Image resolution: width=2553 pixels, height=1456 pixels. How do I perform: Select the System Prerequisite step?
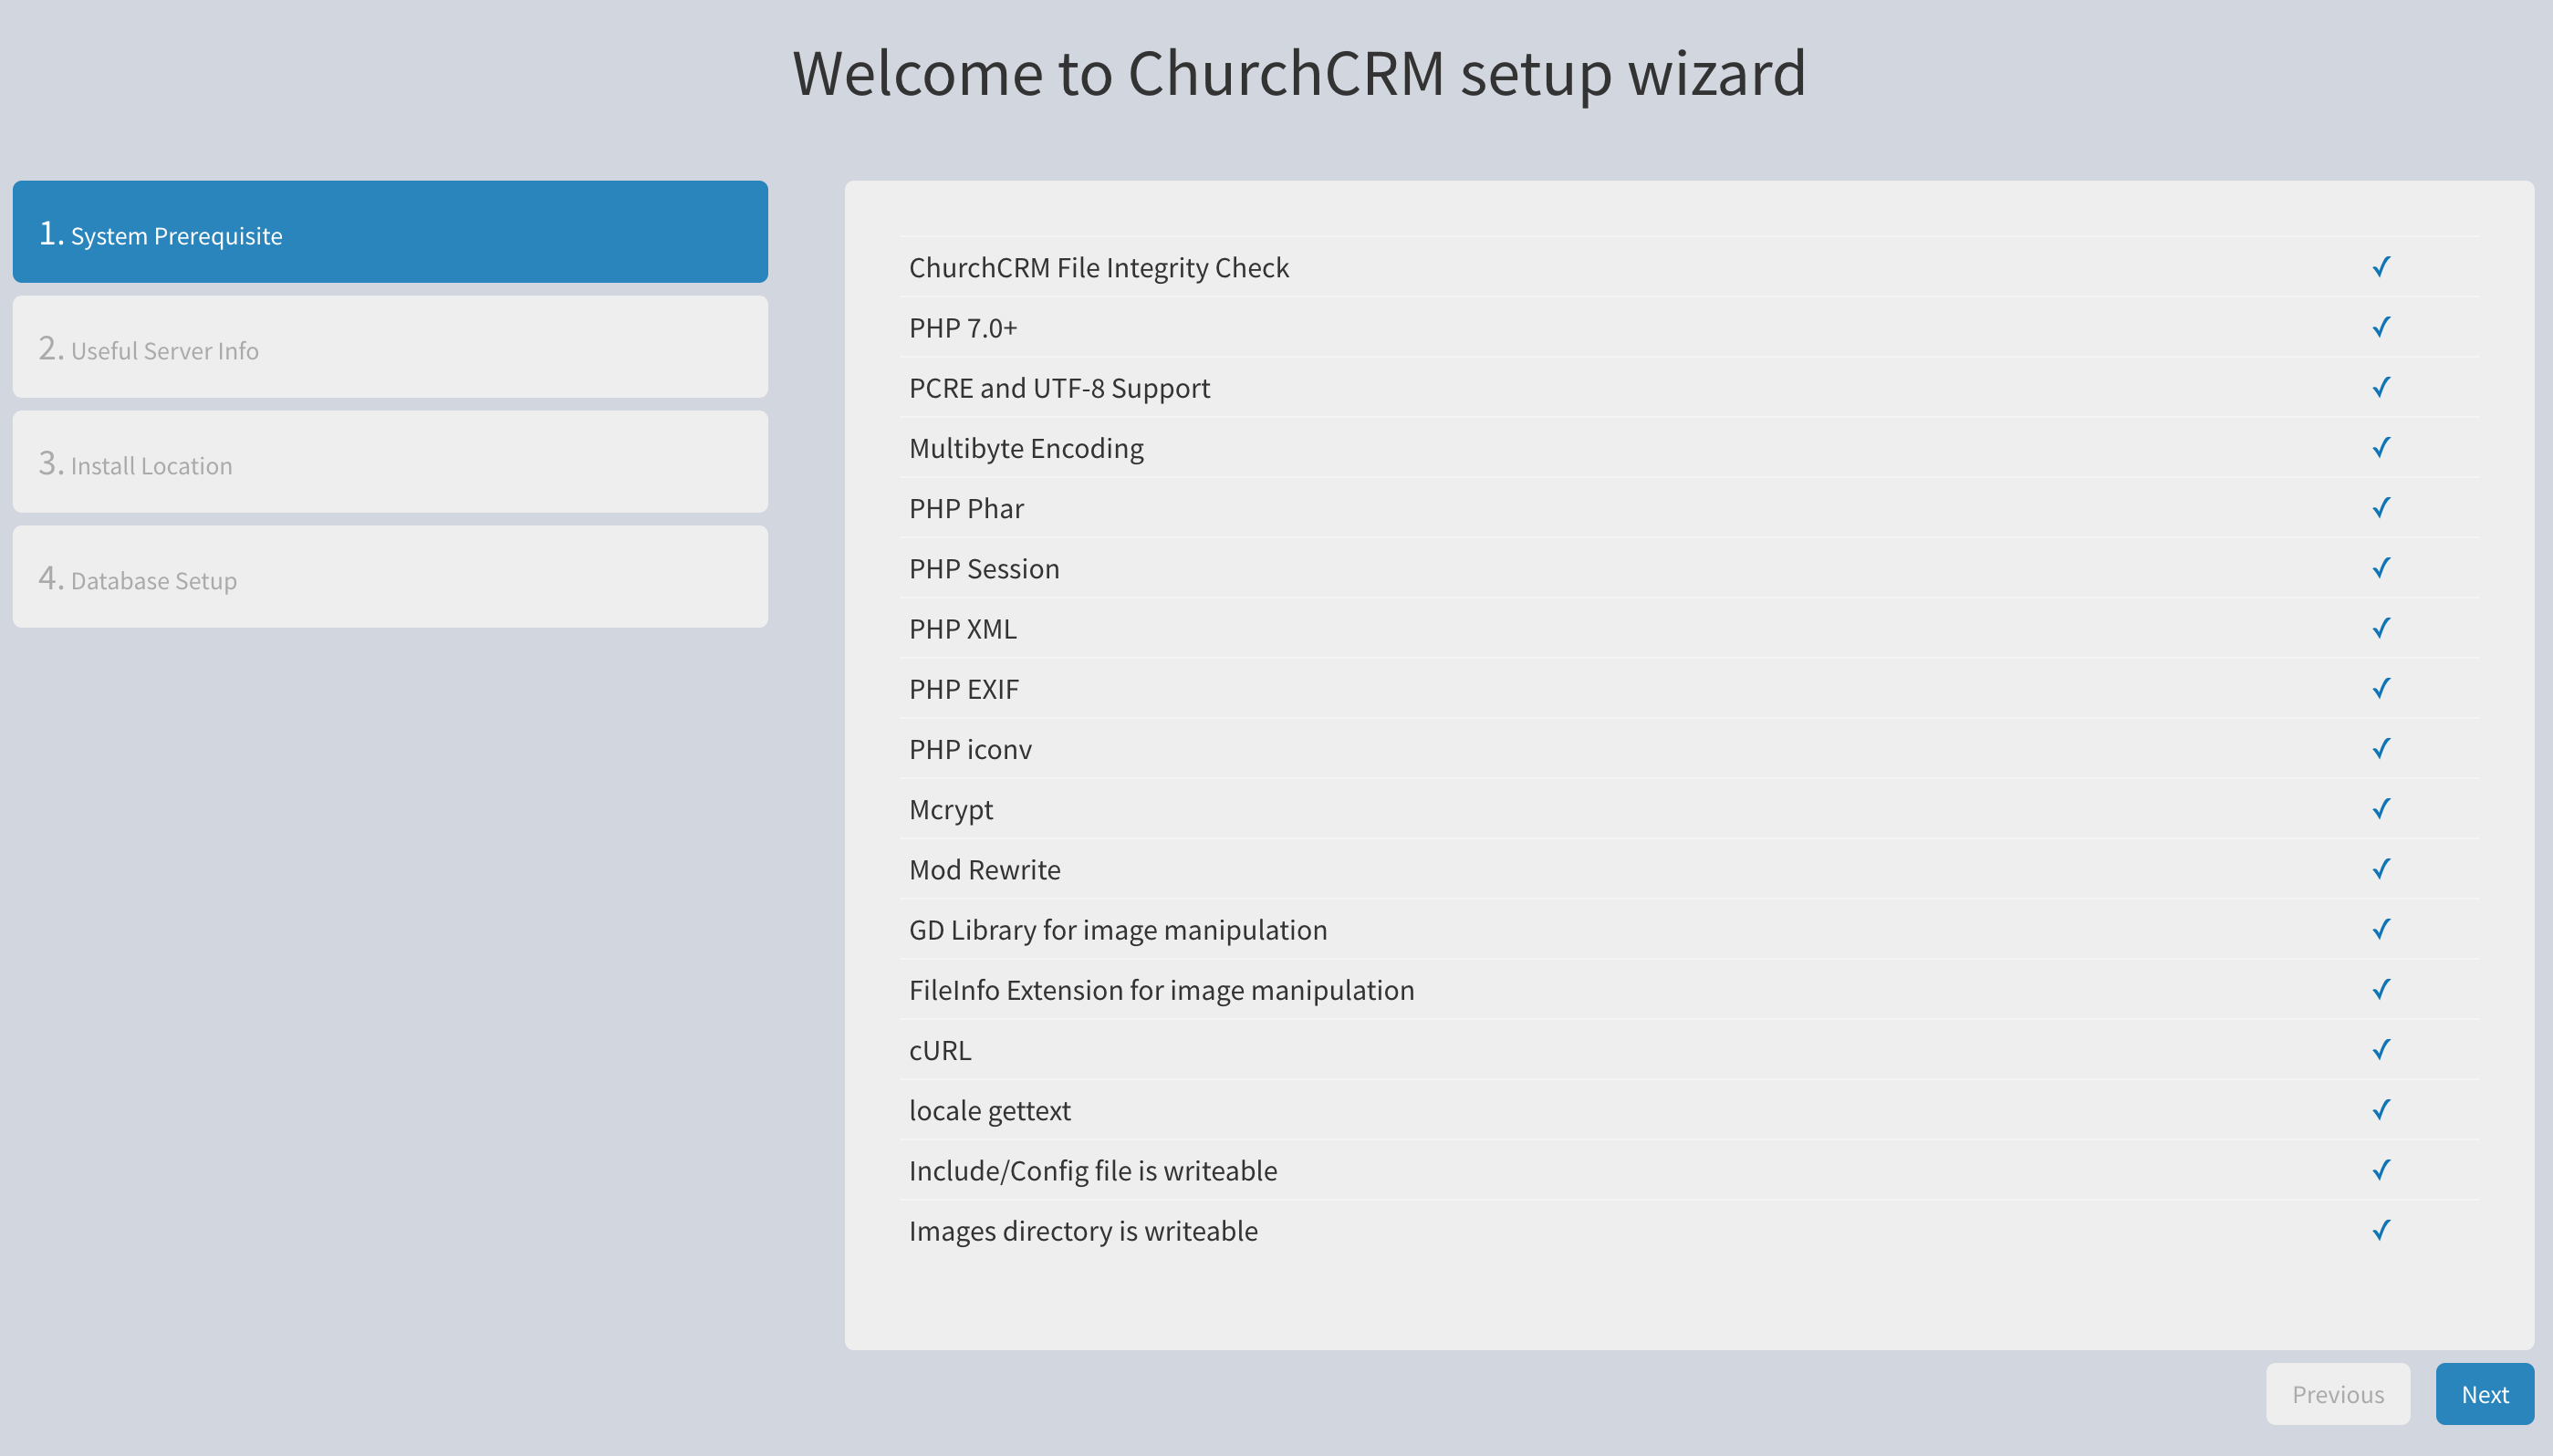(390, 232)
